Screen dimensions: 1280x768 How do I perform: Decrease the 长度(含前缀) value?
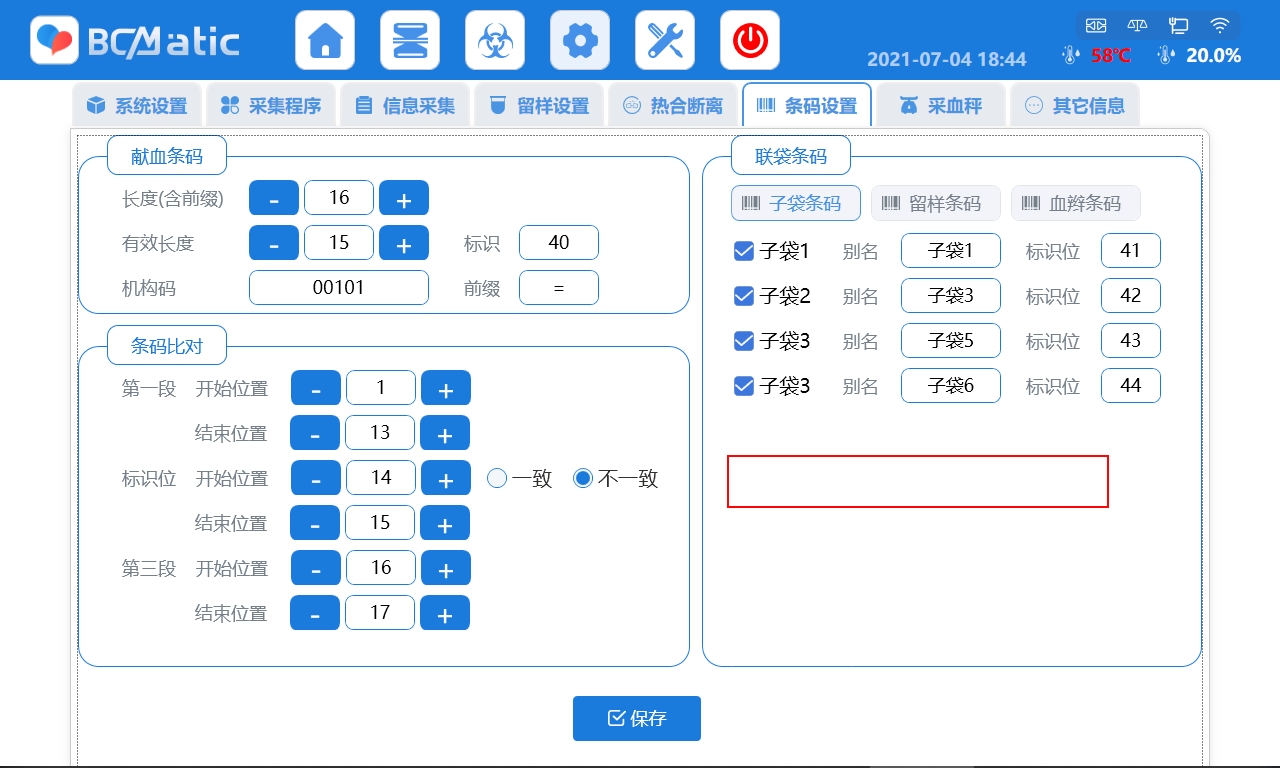274,198
